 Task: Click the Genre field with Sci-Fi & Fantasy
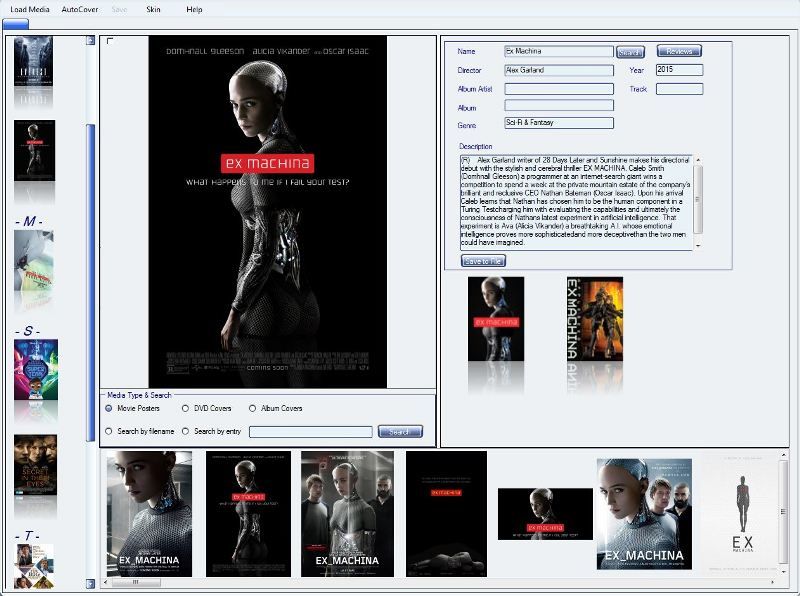click(559, 122)
